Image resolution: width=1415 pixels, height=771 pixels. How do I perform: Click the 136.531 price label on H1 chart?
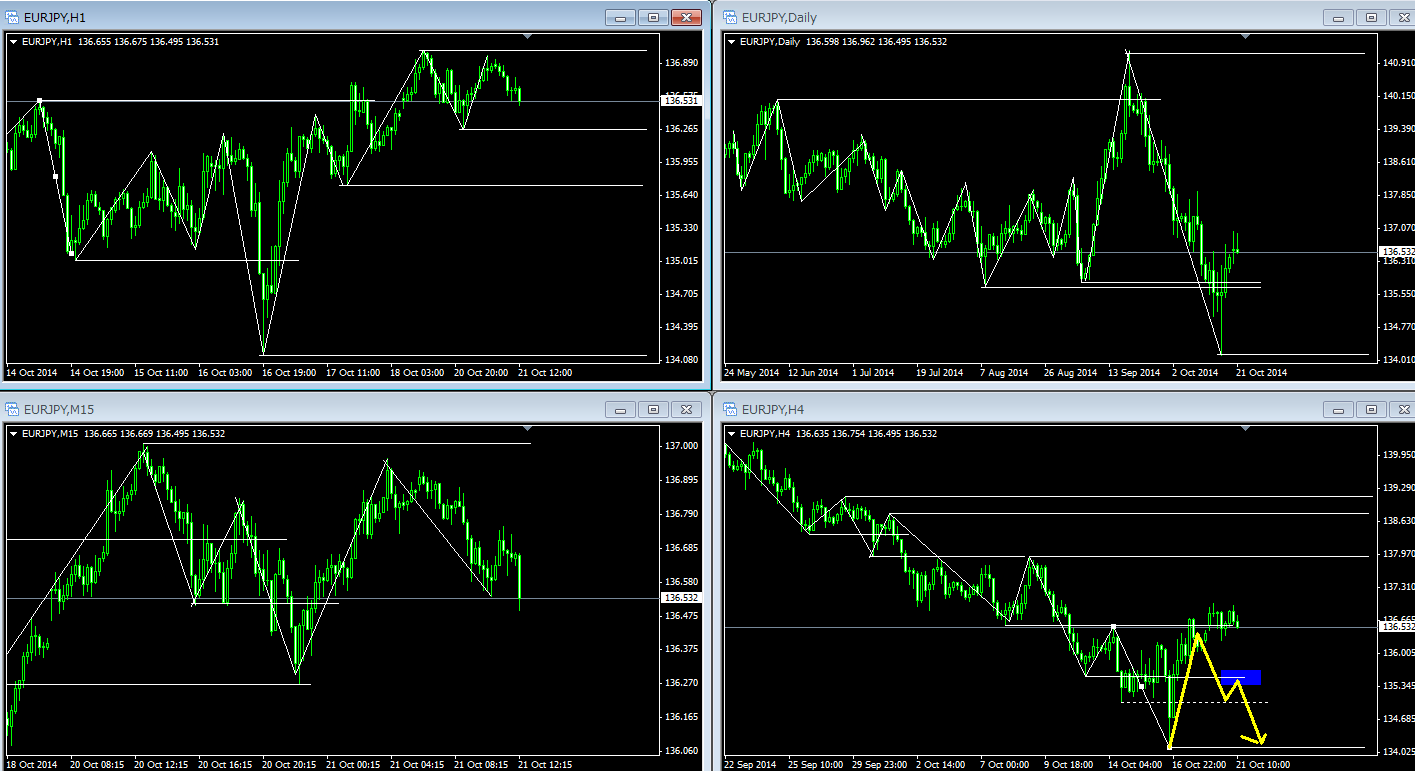(x=680, y=101)
